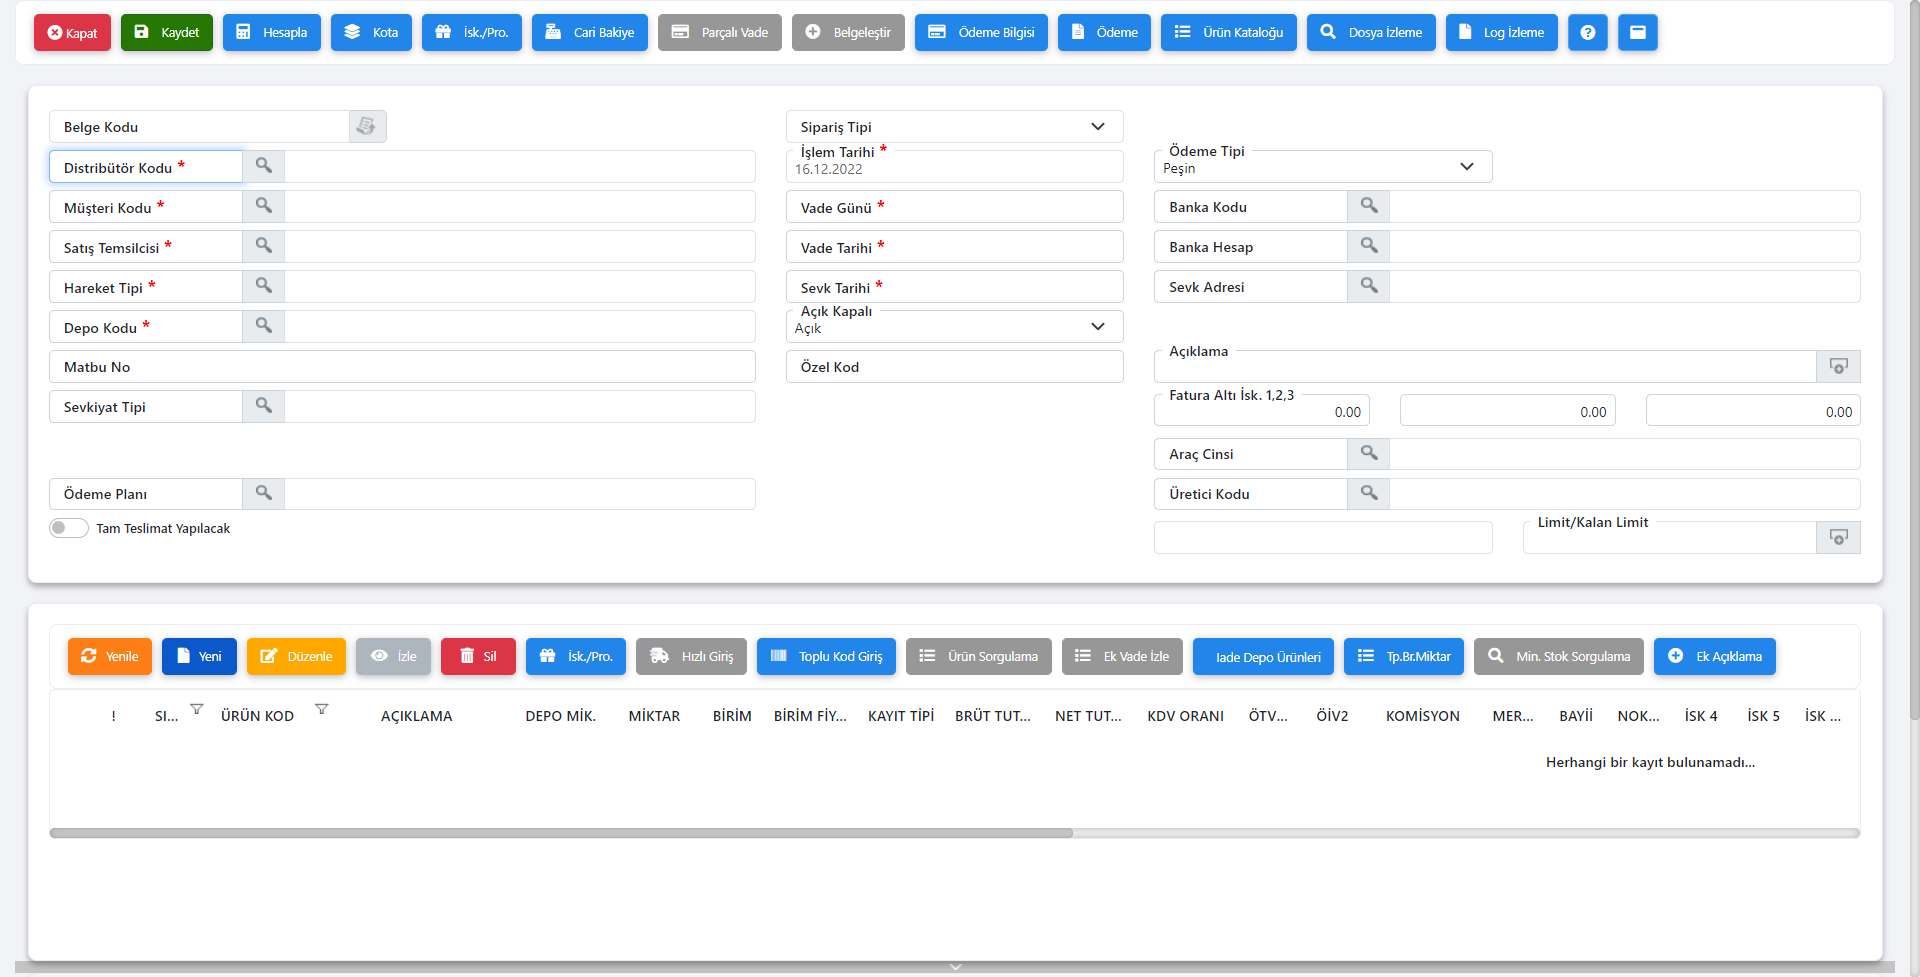Click the Belge Kodu generate icon
The width and height of the screenshot is (1920, 977).
point(367,126)
